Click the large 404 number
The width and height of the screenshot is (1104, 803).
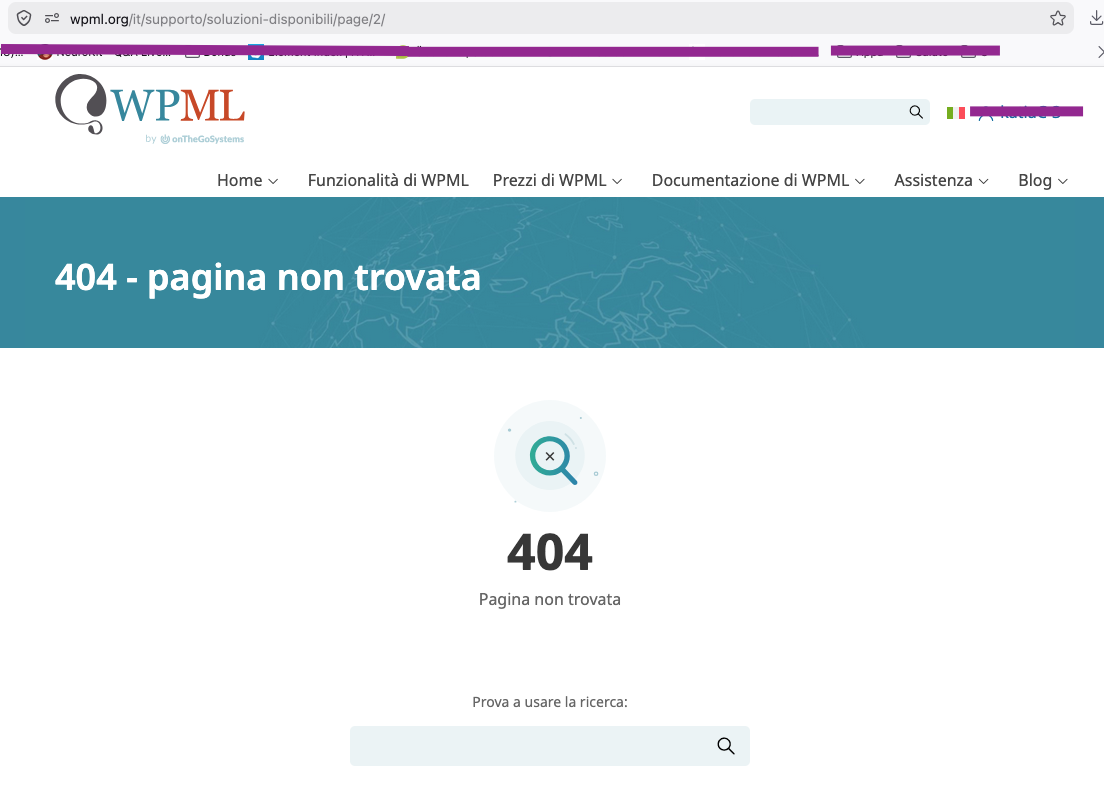click(x=549, y=552)
